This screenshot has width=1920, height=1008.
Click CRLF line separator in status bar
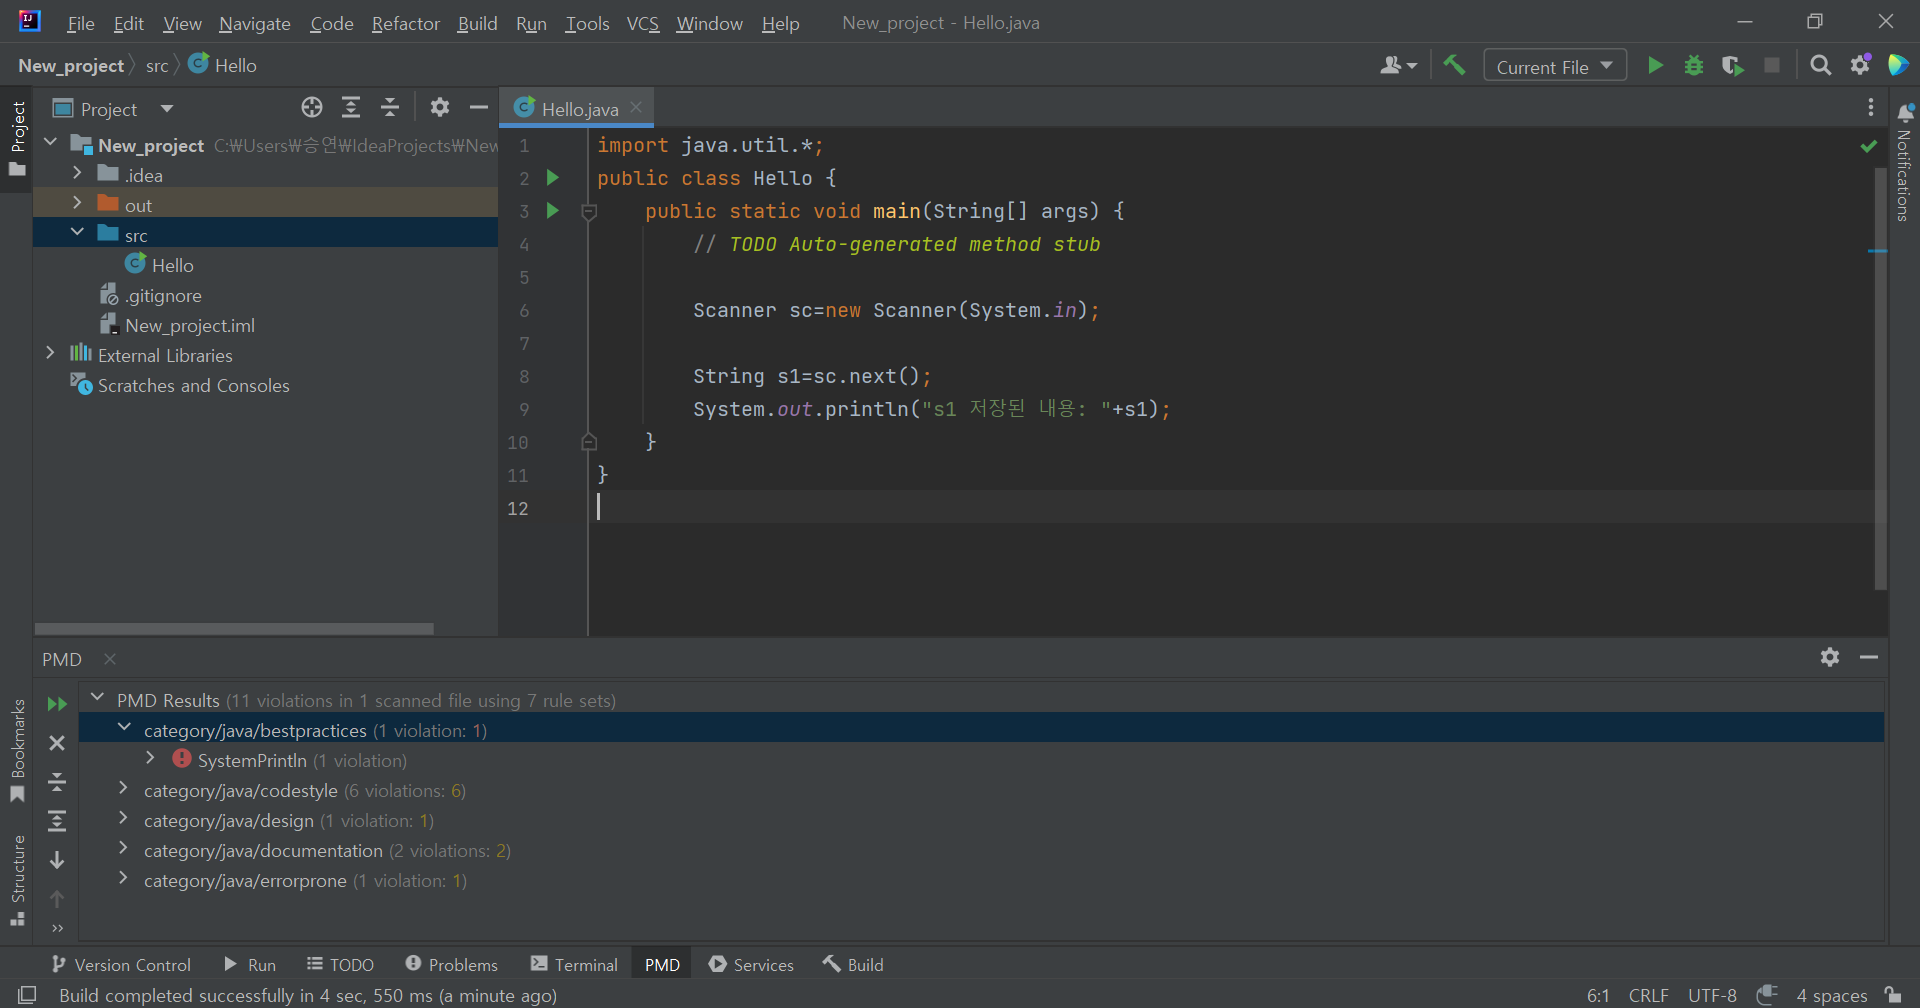tap(1648, 995)
